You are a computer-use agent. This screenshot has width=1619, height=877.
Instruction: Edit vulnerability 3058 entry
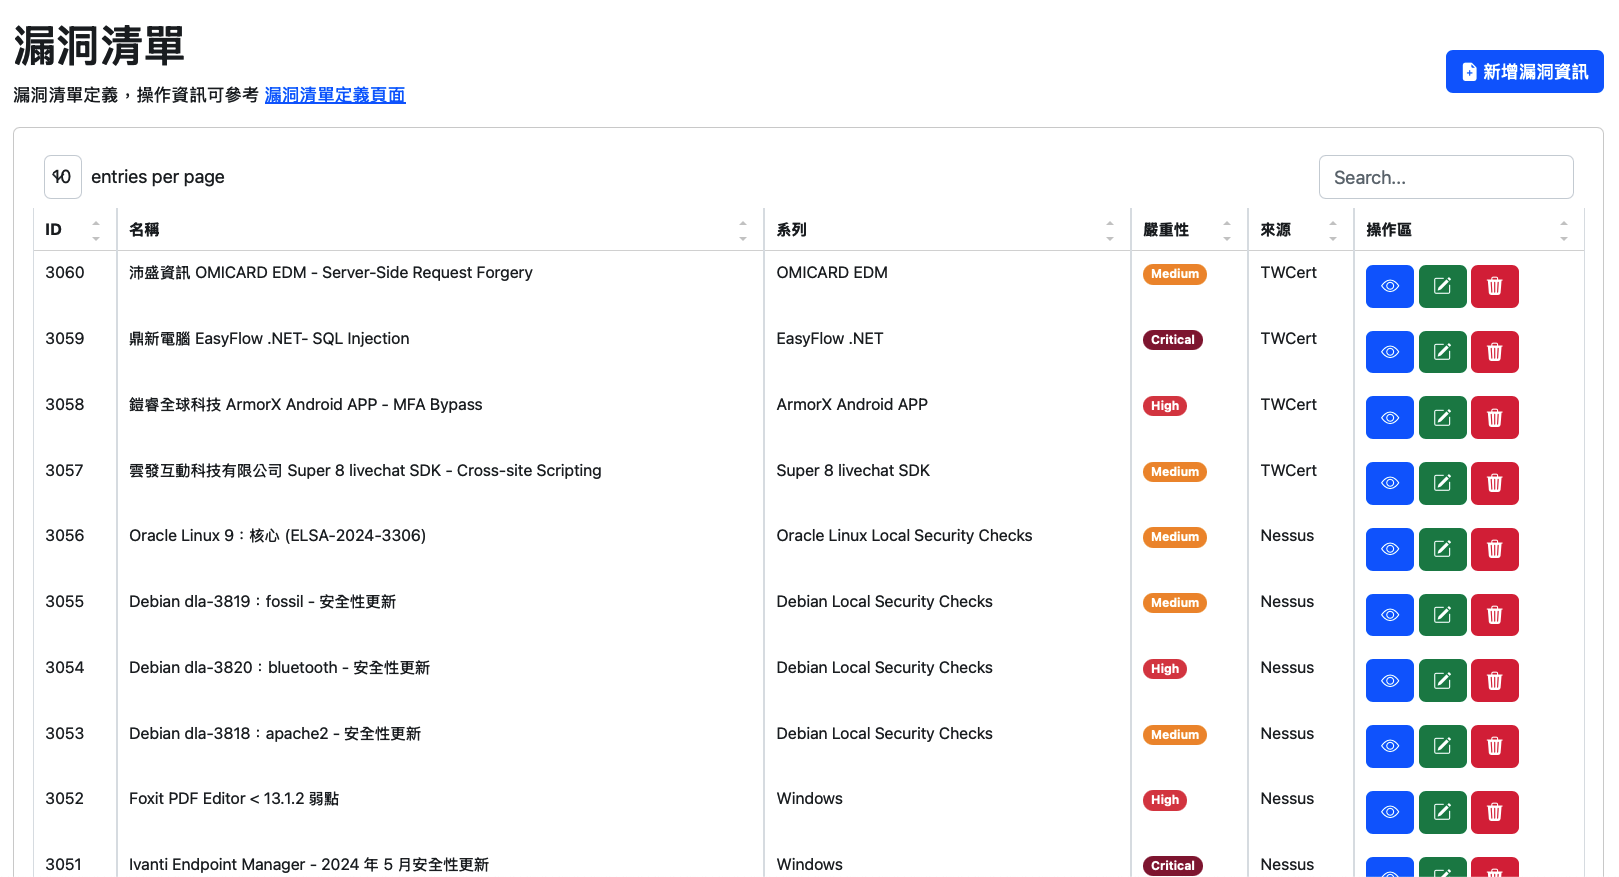(1442, 418)
